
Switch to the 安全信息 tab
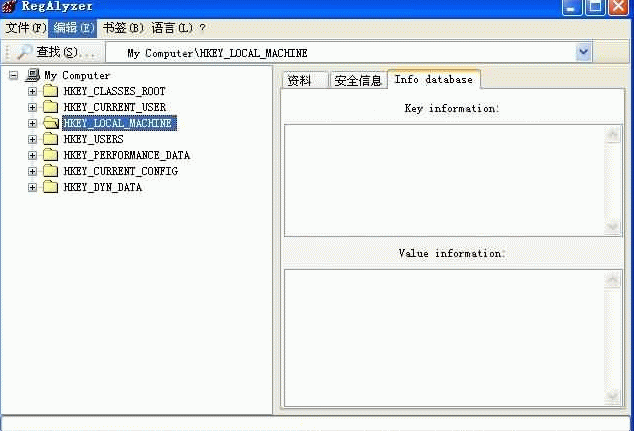click(x=358, y=80)
